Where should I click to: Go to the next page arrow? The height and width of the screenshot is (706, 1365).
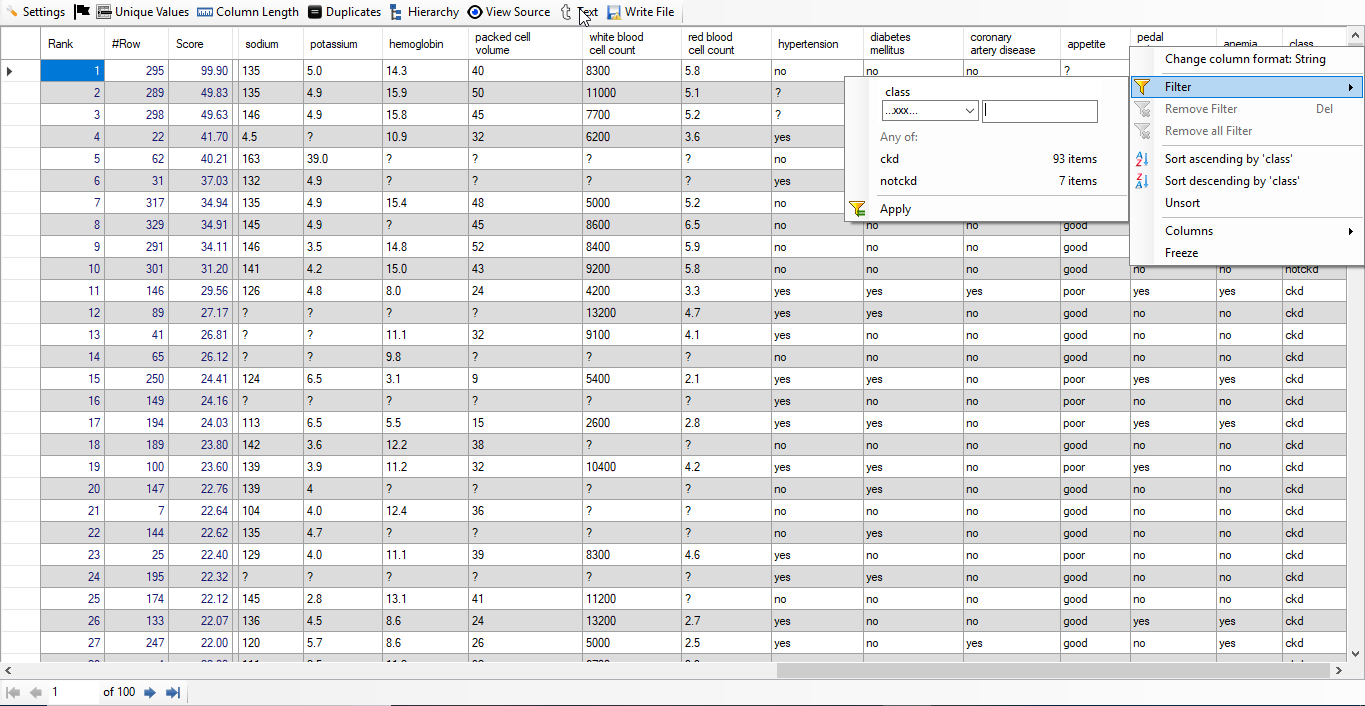click(150, 692)
